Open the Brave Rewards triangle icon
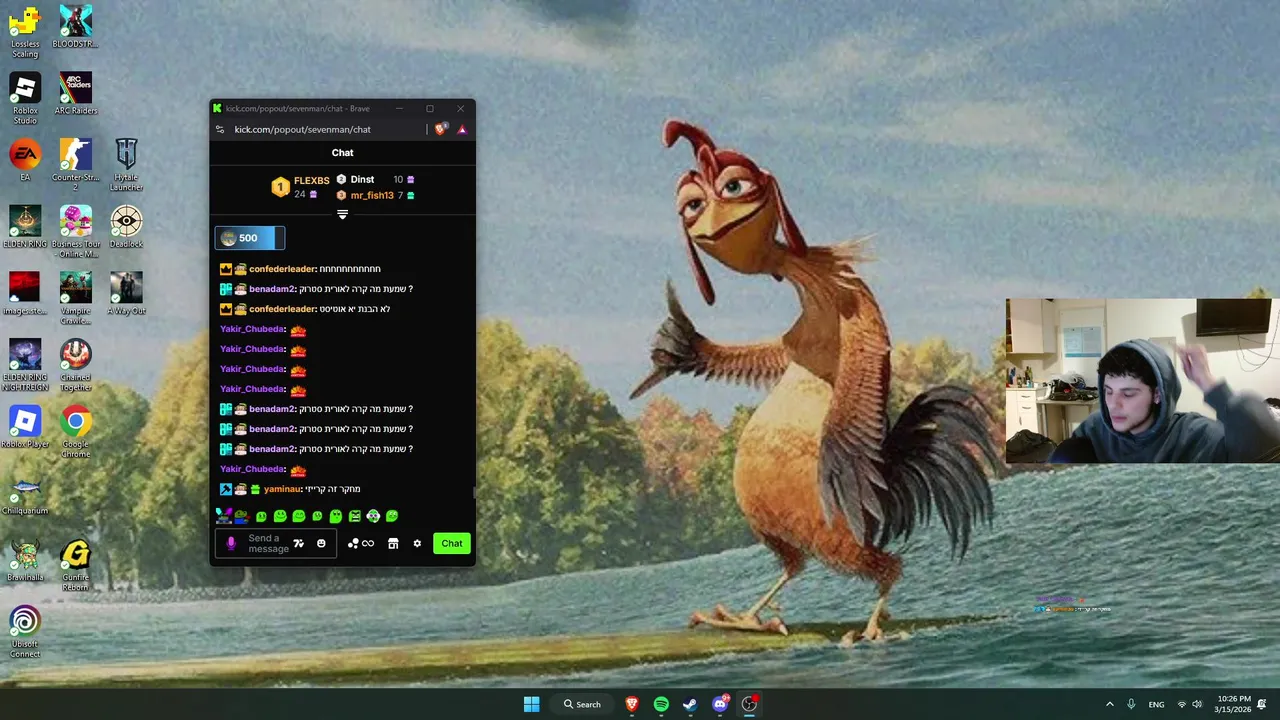This screenshot has width=1280, height=720. (462, 129)
